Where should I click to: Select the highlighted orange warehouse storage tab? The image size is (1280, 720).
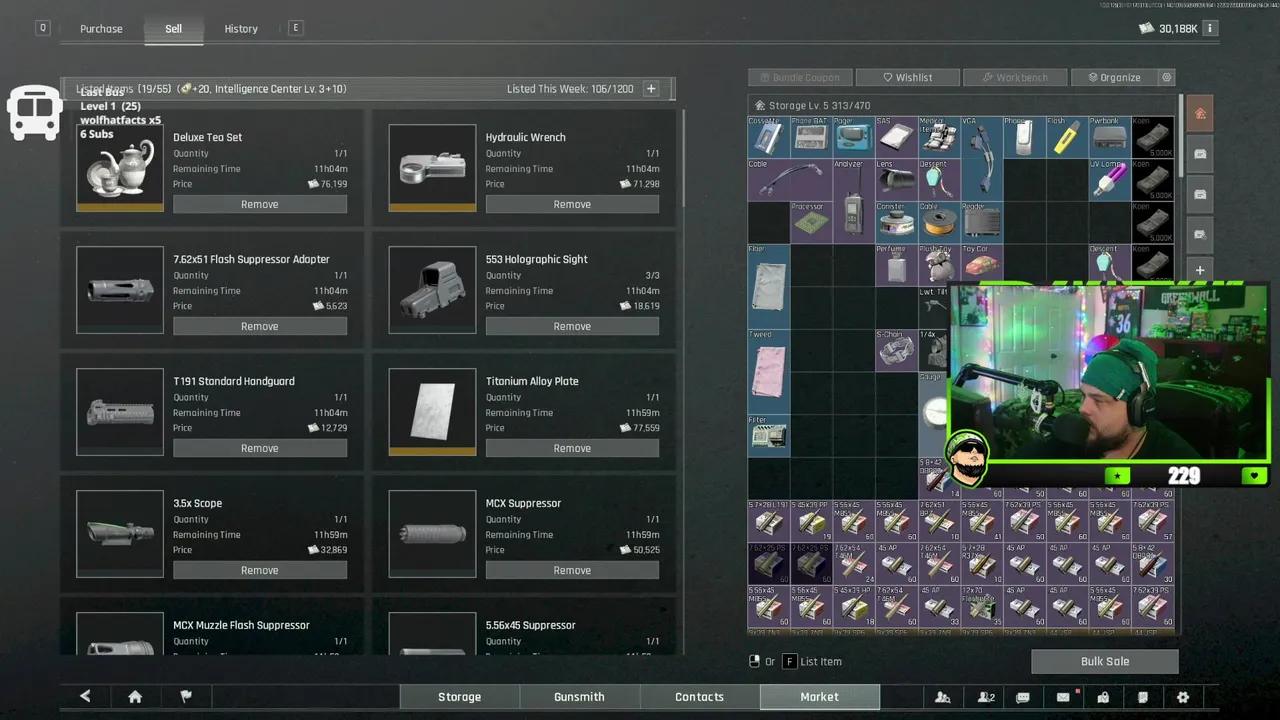coord(1200,113)
